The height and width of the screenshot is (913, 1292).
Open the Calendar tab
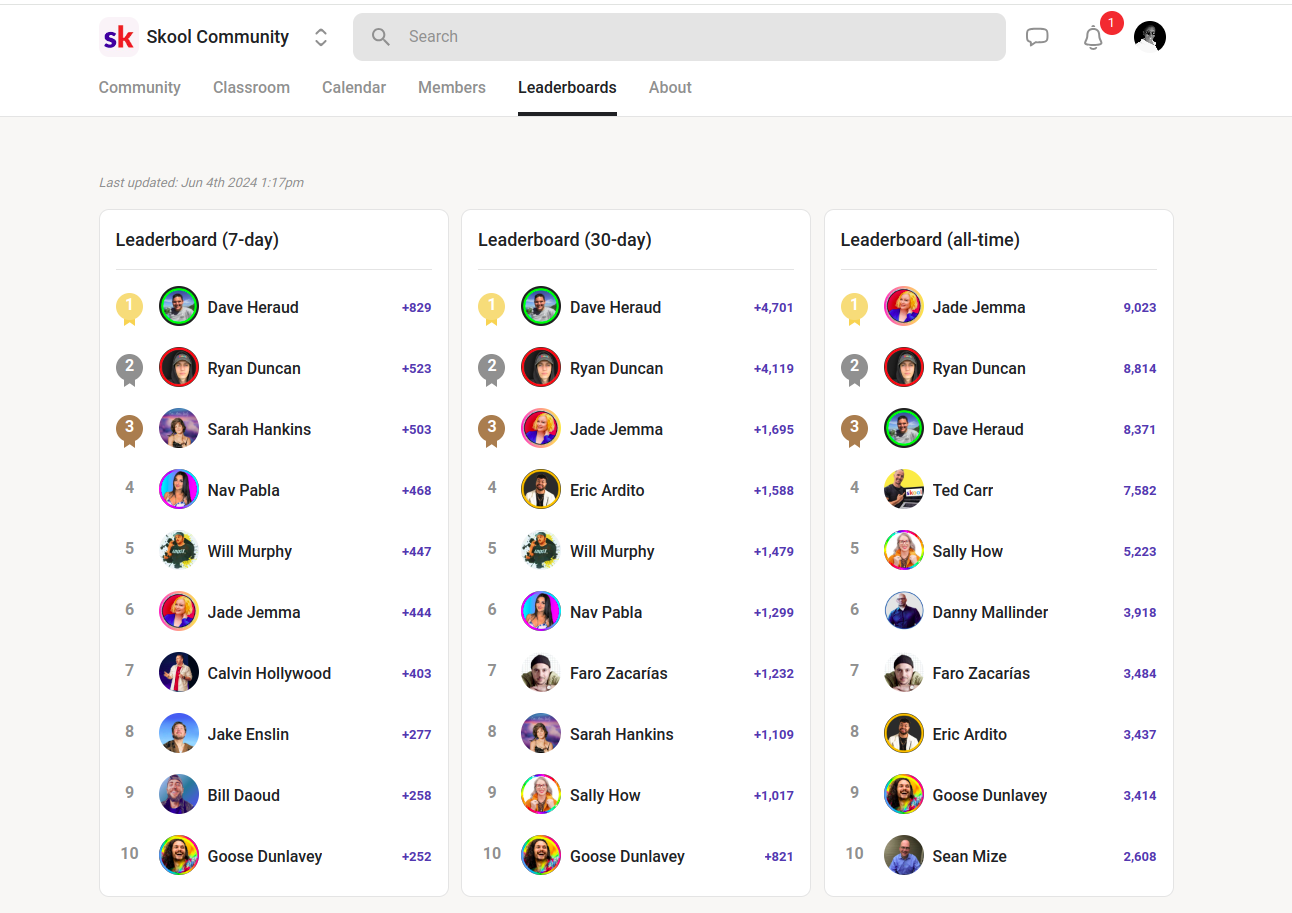(354, 87)
